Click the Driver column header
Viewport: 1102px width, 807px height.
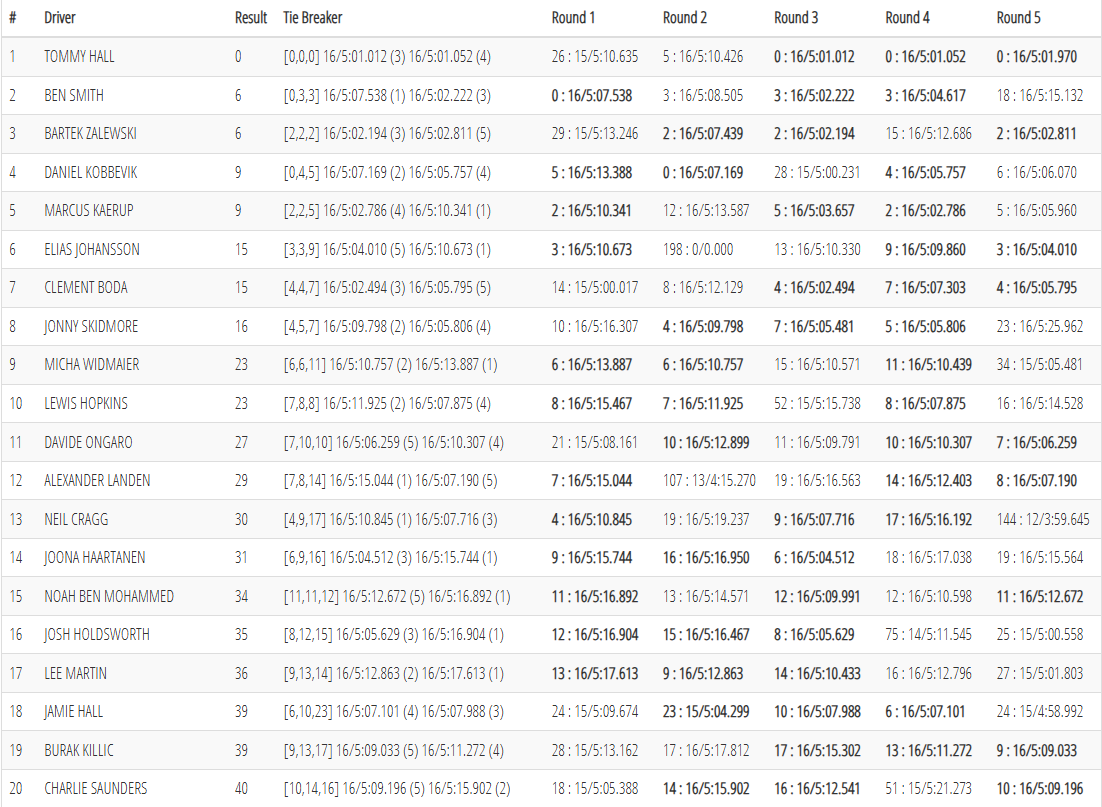(x=59, y=18)
